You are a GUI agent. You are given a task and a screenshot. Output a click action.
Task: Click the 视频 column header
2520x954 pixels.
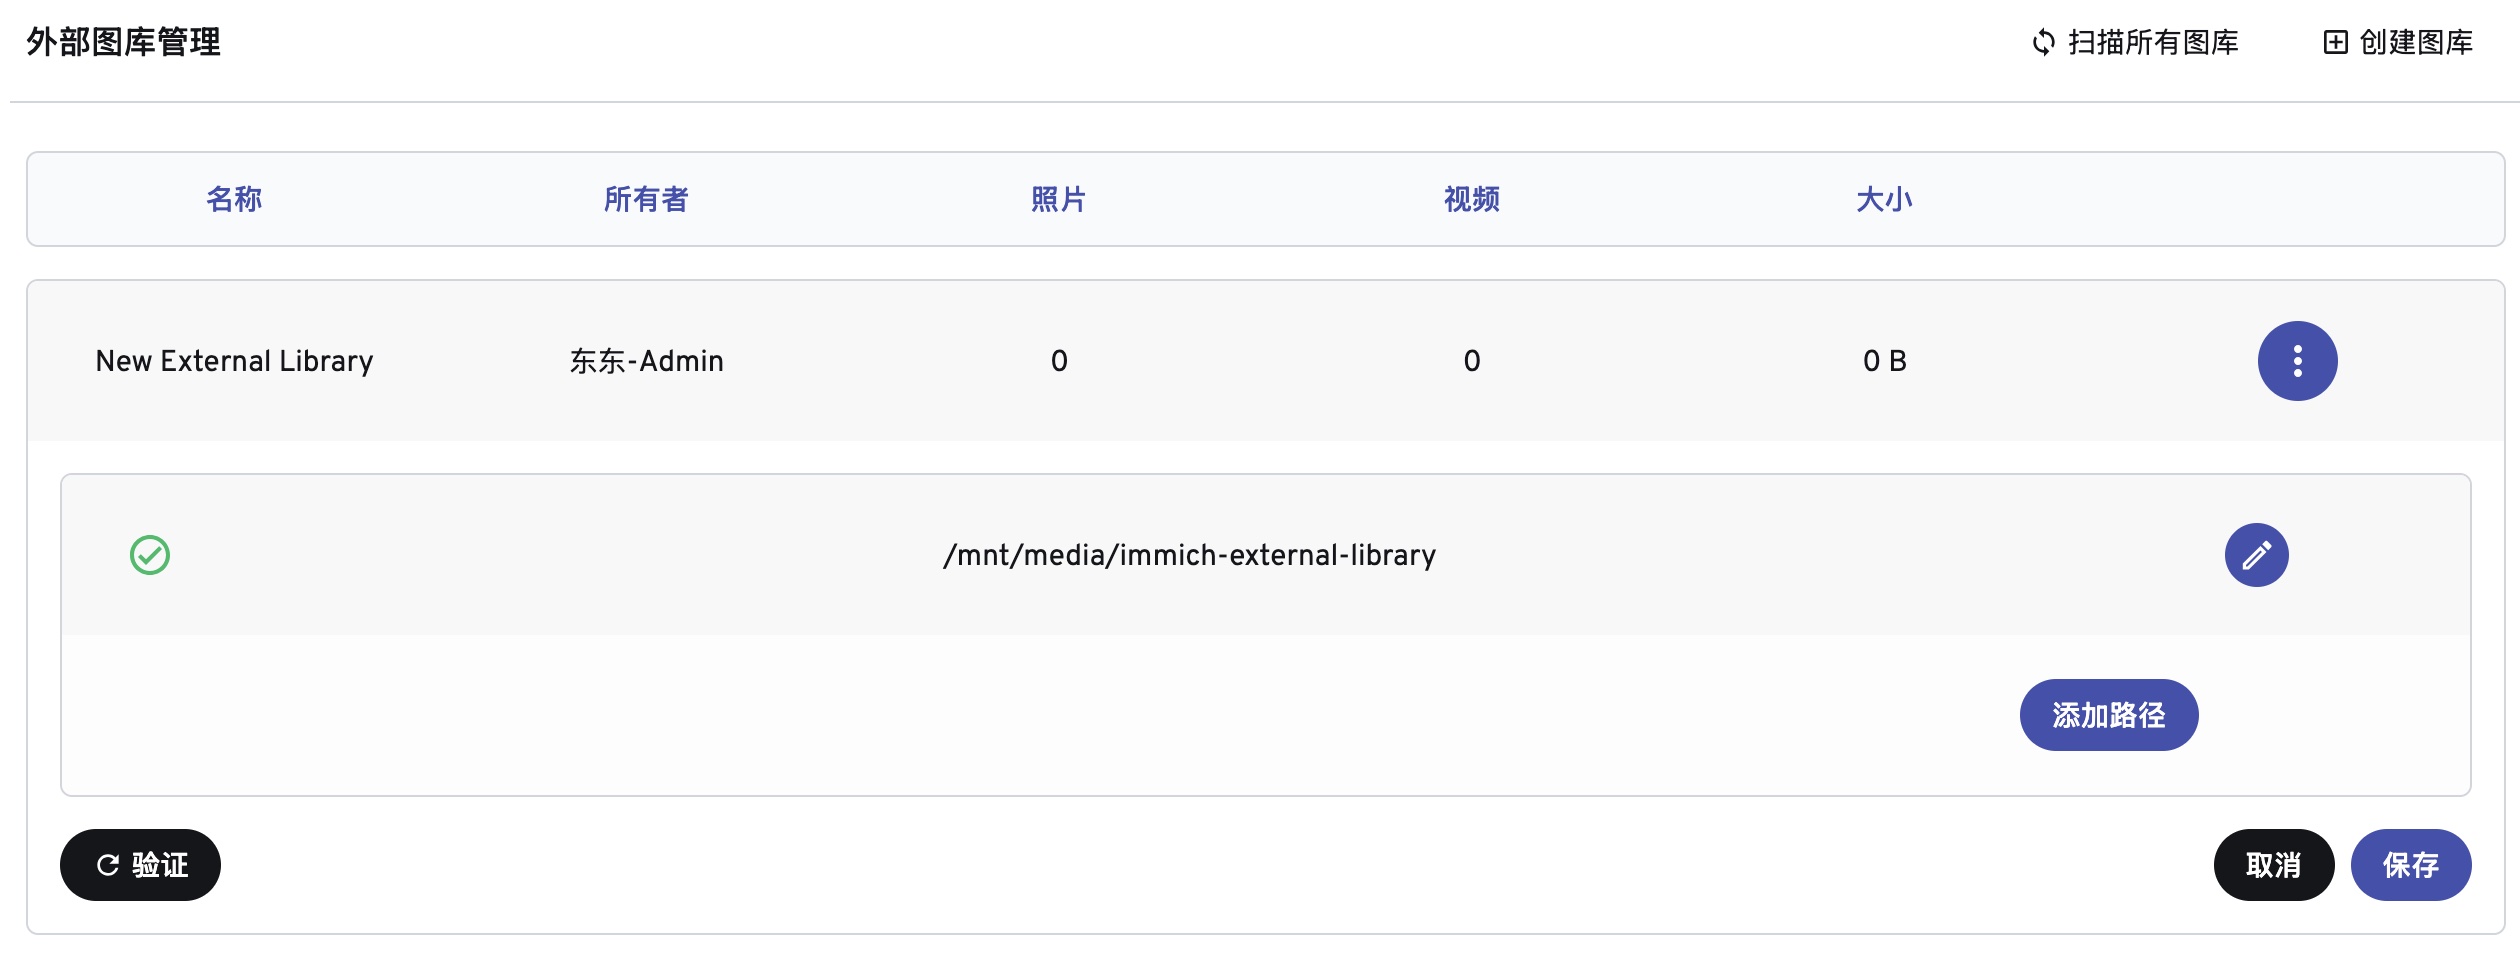click(1471, 199)
